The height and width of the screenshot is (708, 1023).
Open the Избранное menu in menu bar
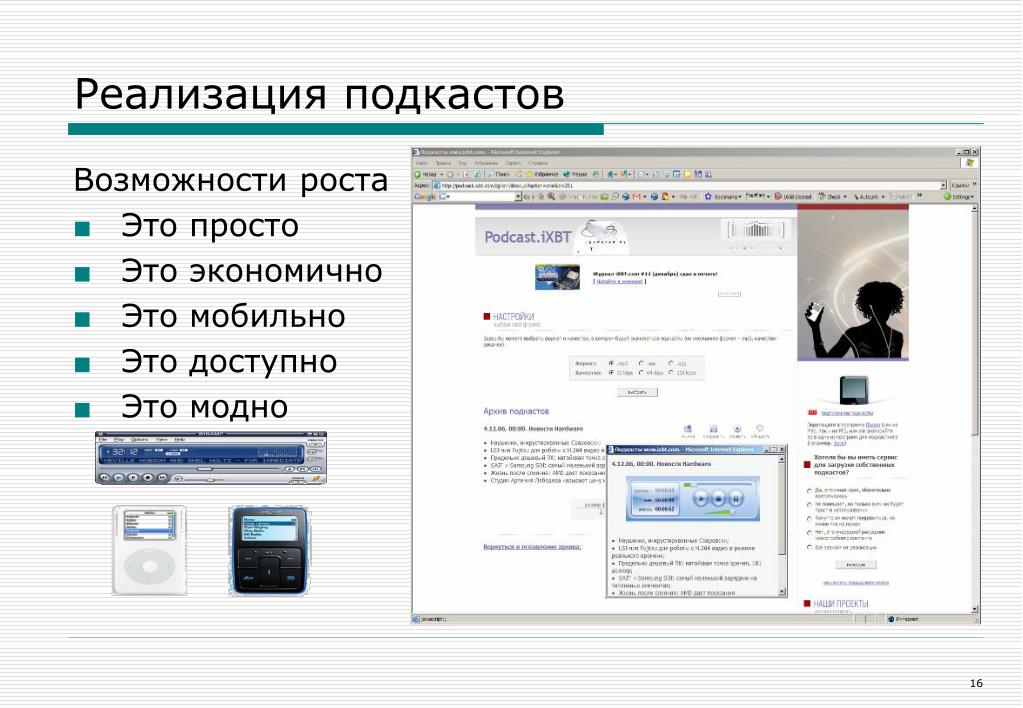[486, 163]
